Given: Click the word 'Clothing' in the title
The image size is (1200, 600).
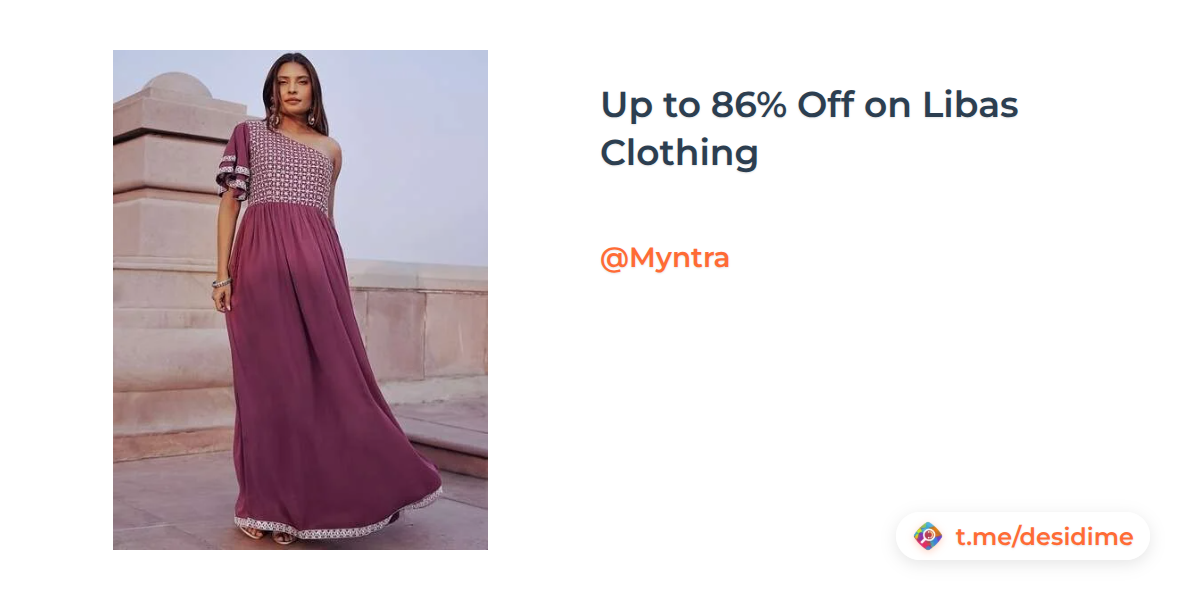Looking at the screenshot, I should [679, 153].
